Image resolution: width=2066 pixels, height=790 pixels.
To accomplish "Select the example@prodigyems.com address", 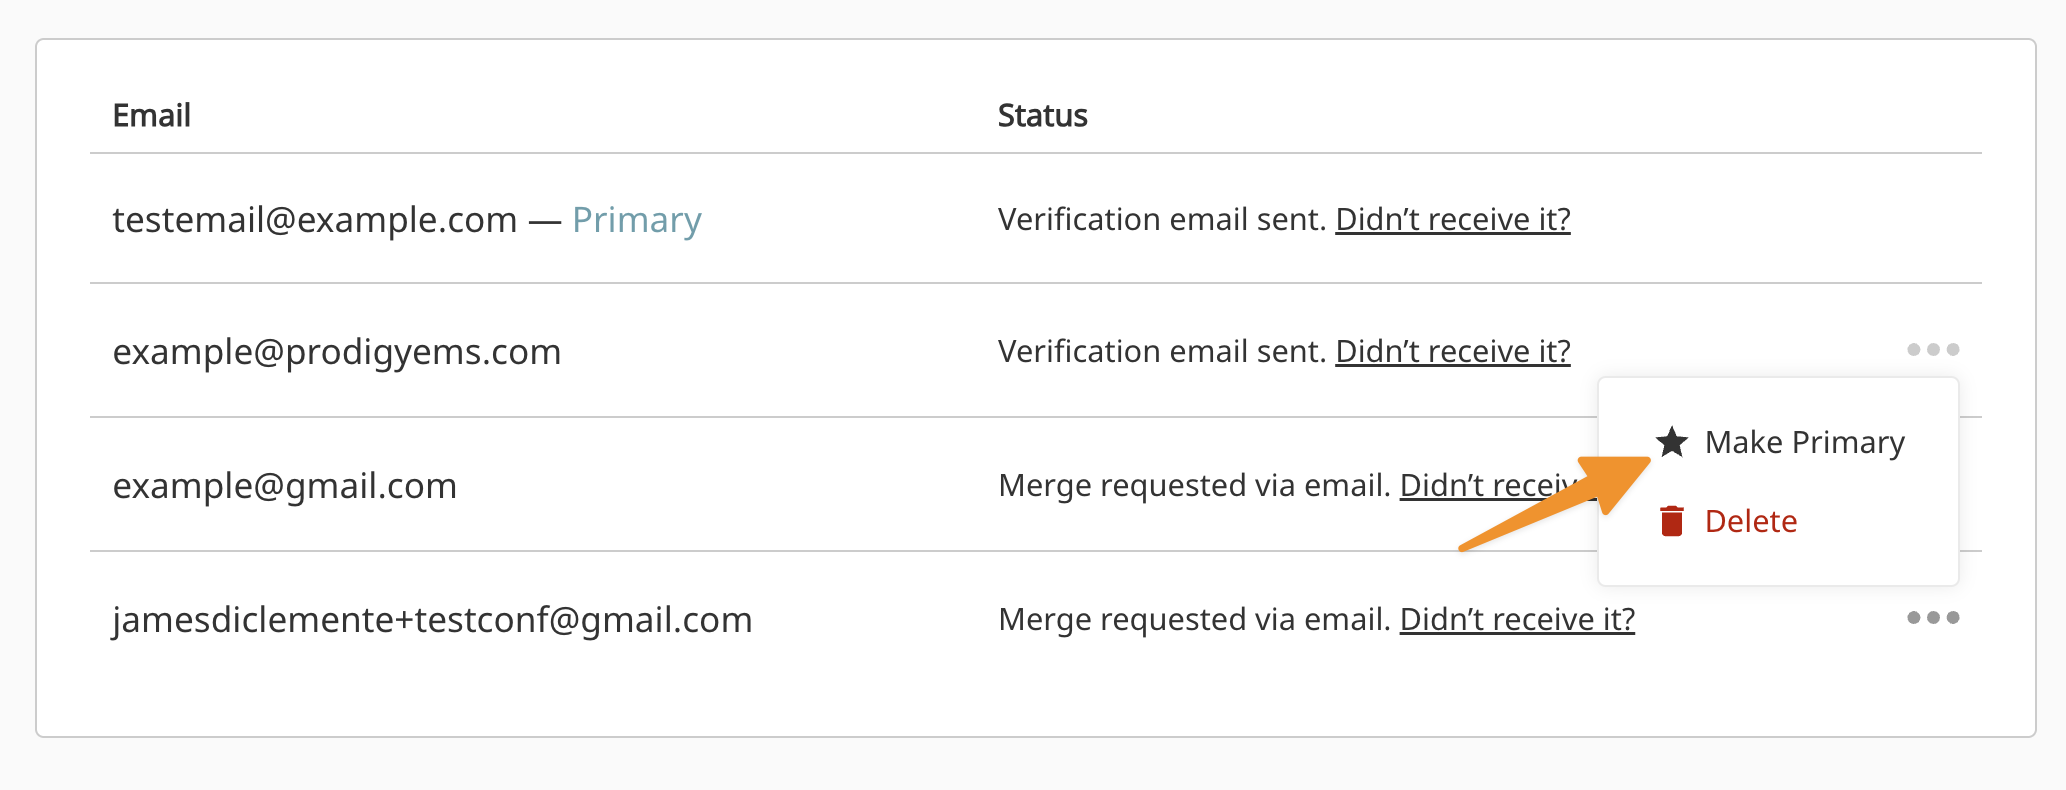I will pos(336,352).
